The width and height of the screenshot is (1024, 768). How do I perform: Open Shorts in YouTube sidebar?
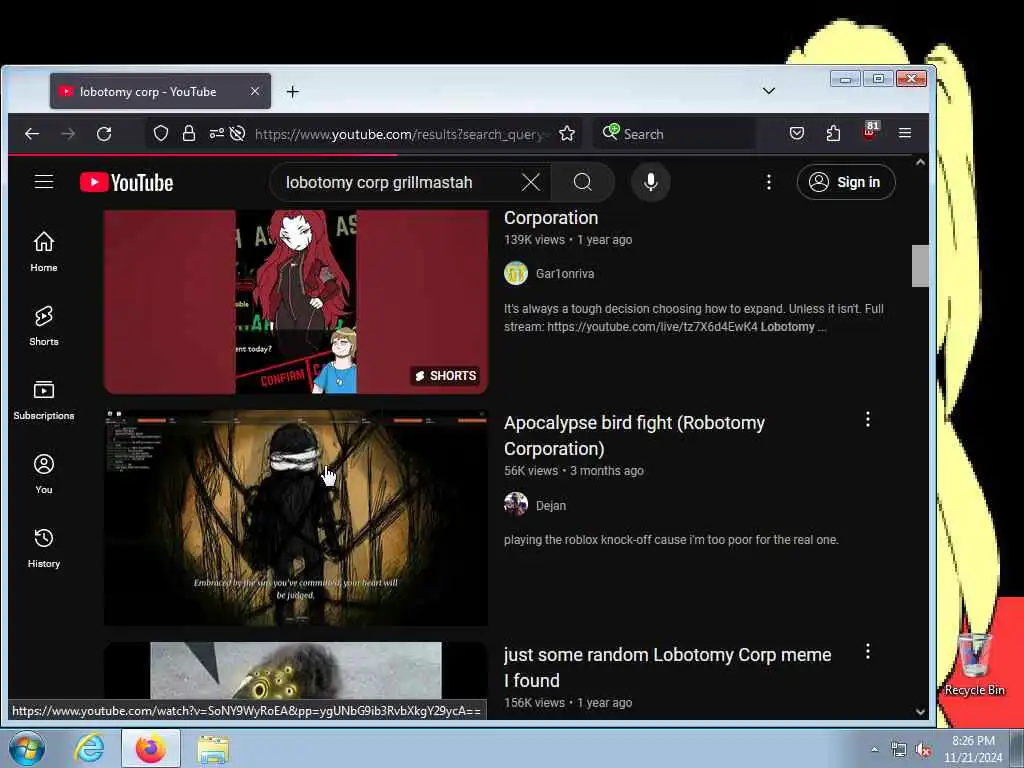tap(44, 326)
